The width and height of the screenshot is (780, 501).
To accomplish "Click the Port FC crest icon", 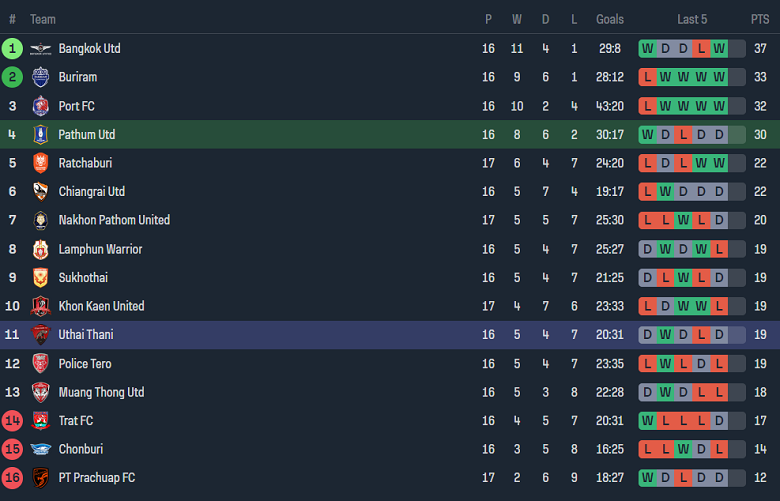I will (x=40, y=106).
